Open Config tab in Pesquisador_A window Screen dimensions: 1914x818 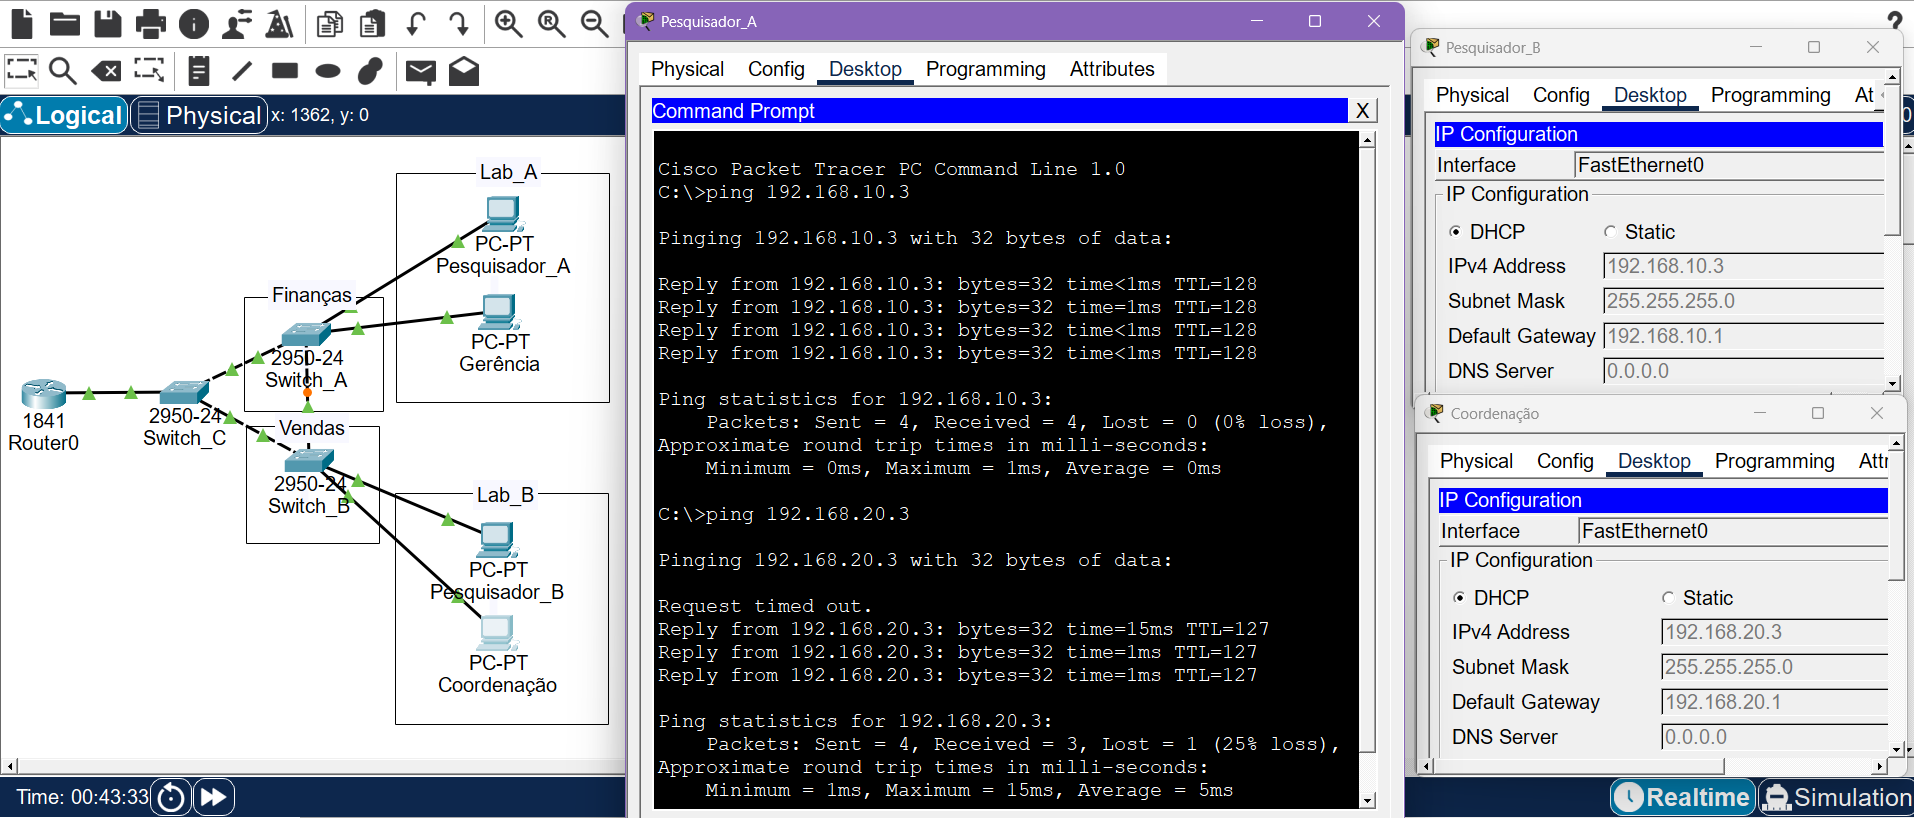[x=776, y=69]
